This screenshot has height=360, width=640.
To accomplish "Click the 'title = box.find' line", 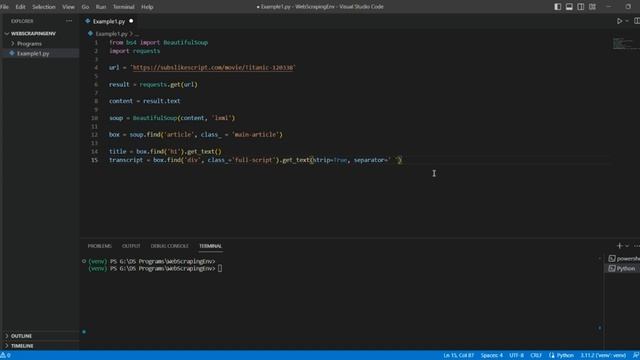I will 165,151.
